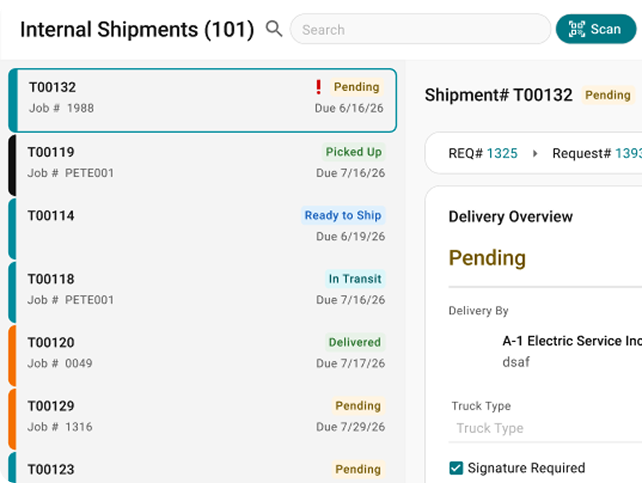Click the Pending badge beside Shipment# T00132
Image resolution: width=642 pixels, height=483 pixels.
click(608, 95)
